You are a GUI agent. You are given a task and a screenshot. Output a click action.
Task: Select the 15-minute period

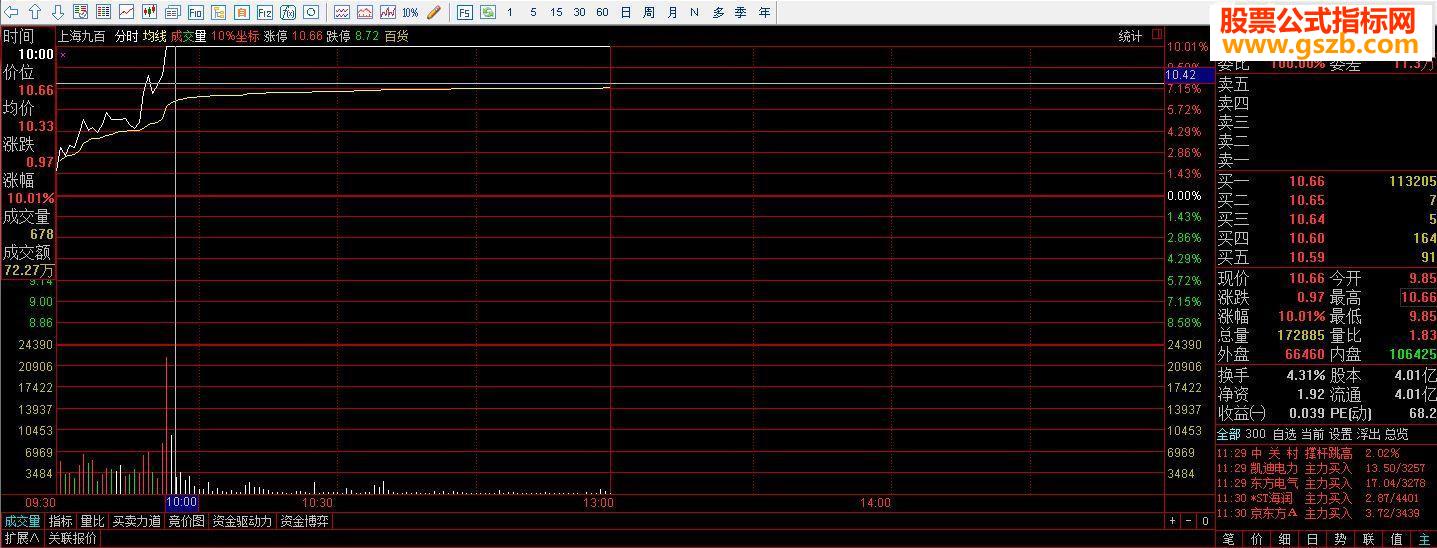[556, 12]
